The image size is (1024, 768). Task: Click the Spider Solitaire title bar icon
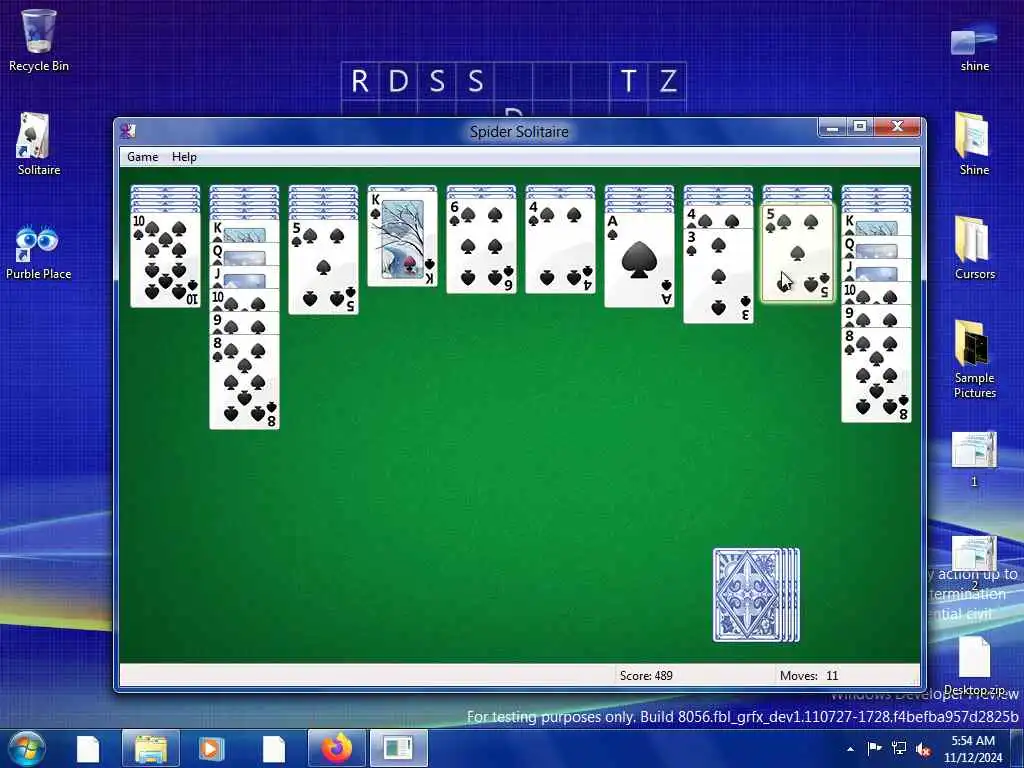pos(128,131)
